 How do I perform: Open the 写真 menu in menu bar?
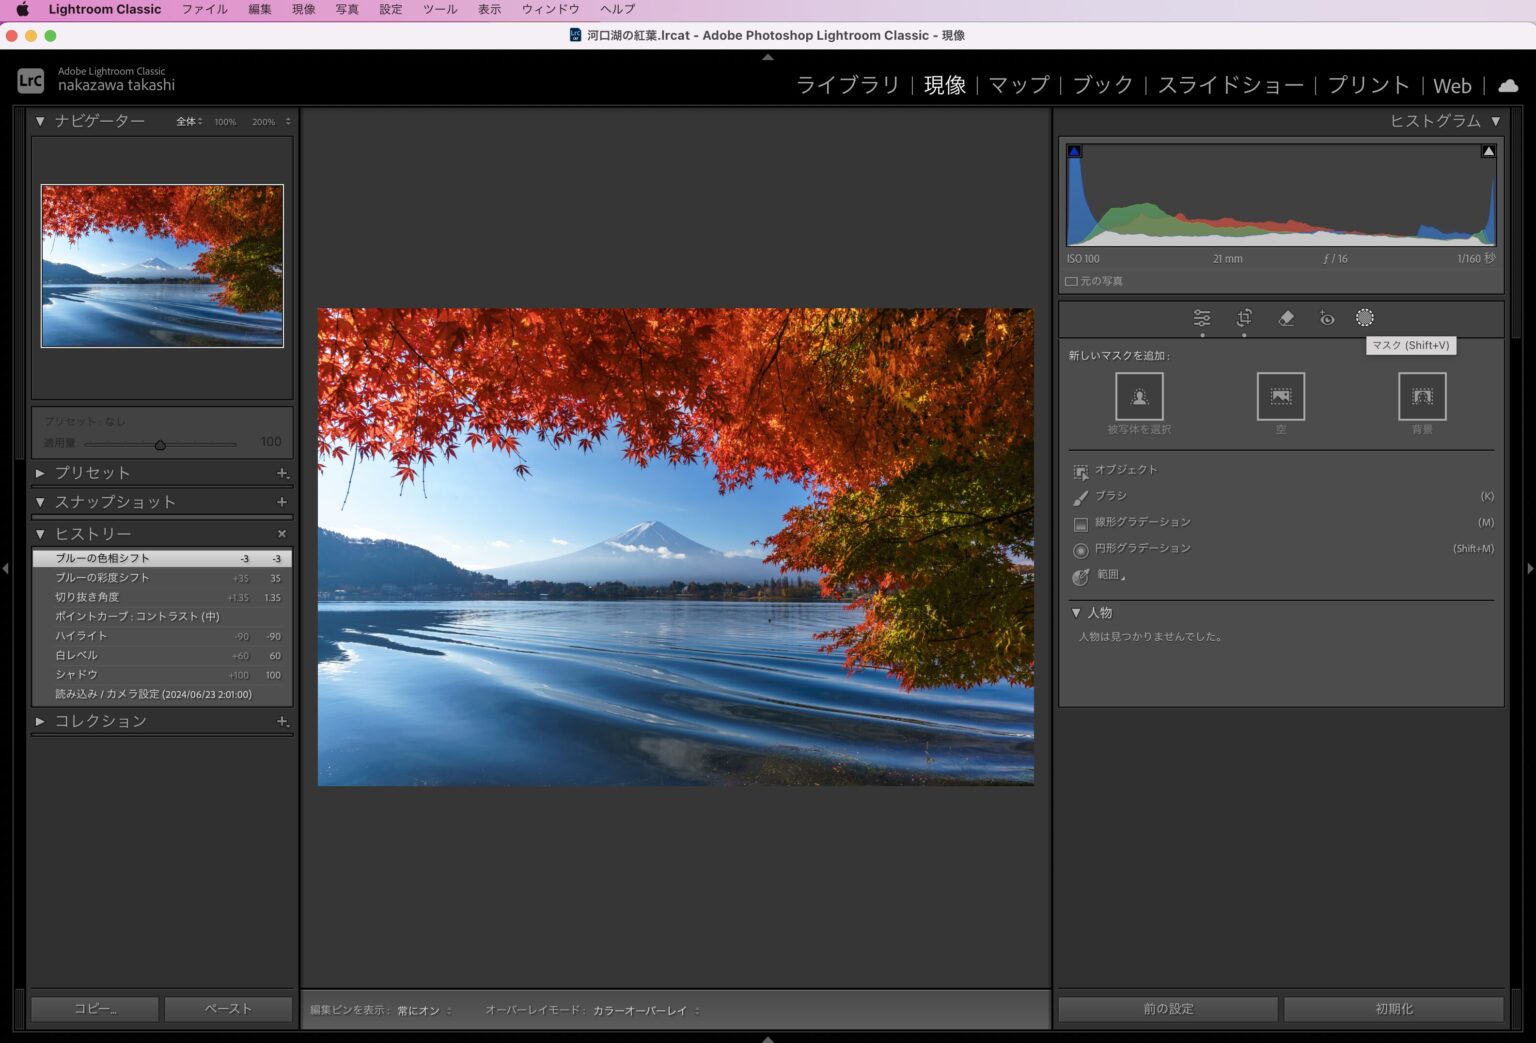pyautogui.click(x=347, y=9)
